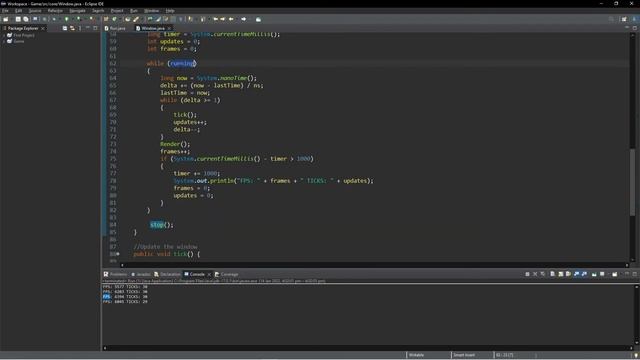Click the highlighted 'running' word in while condition
Image resolution: width=640 pixels, height=360 pixels.
point(182,63)
